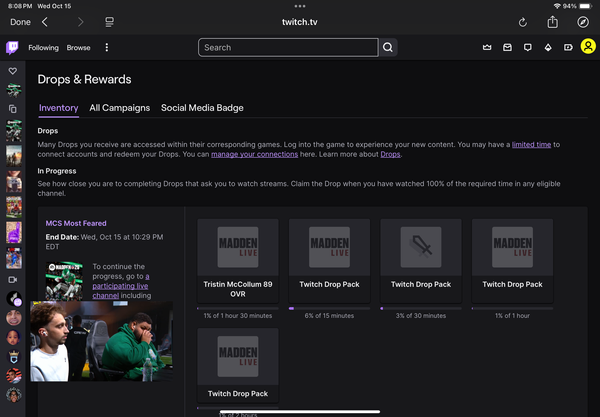Switch to All Campaigns tab
Screen dimensions: 600x417
point(119,108)
